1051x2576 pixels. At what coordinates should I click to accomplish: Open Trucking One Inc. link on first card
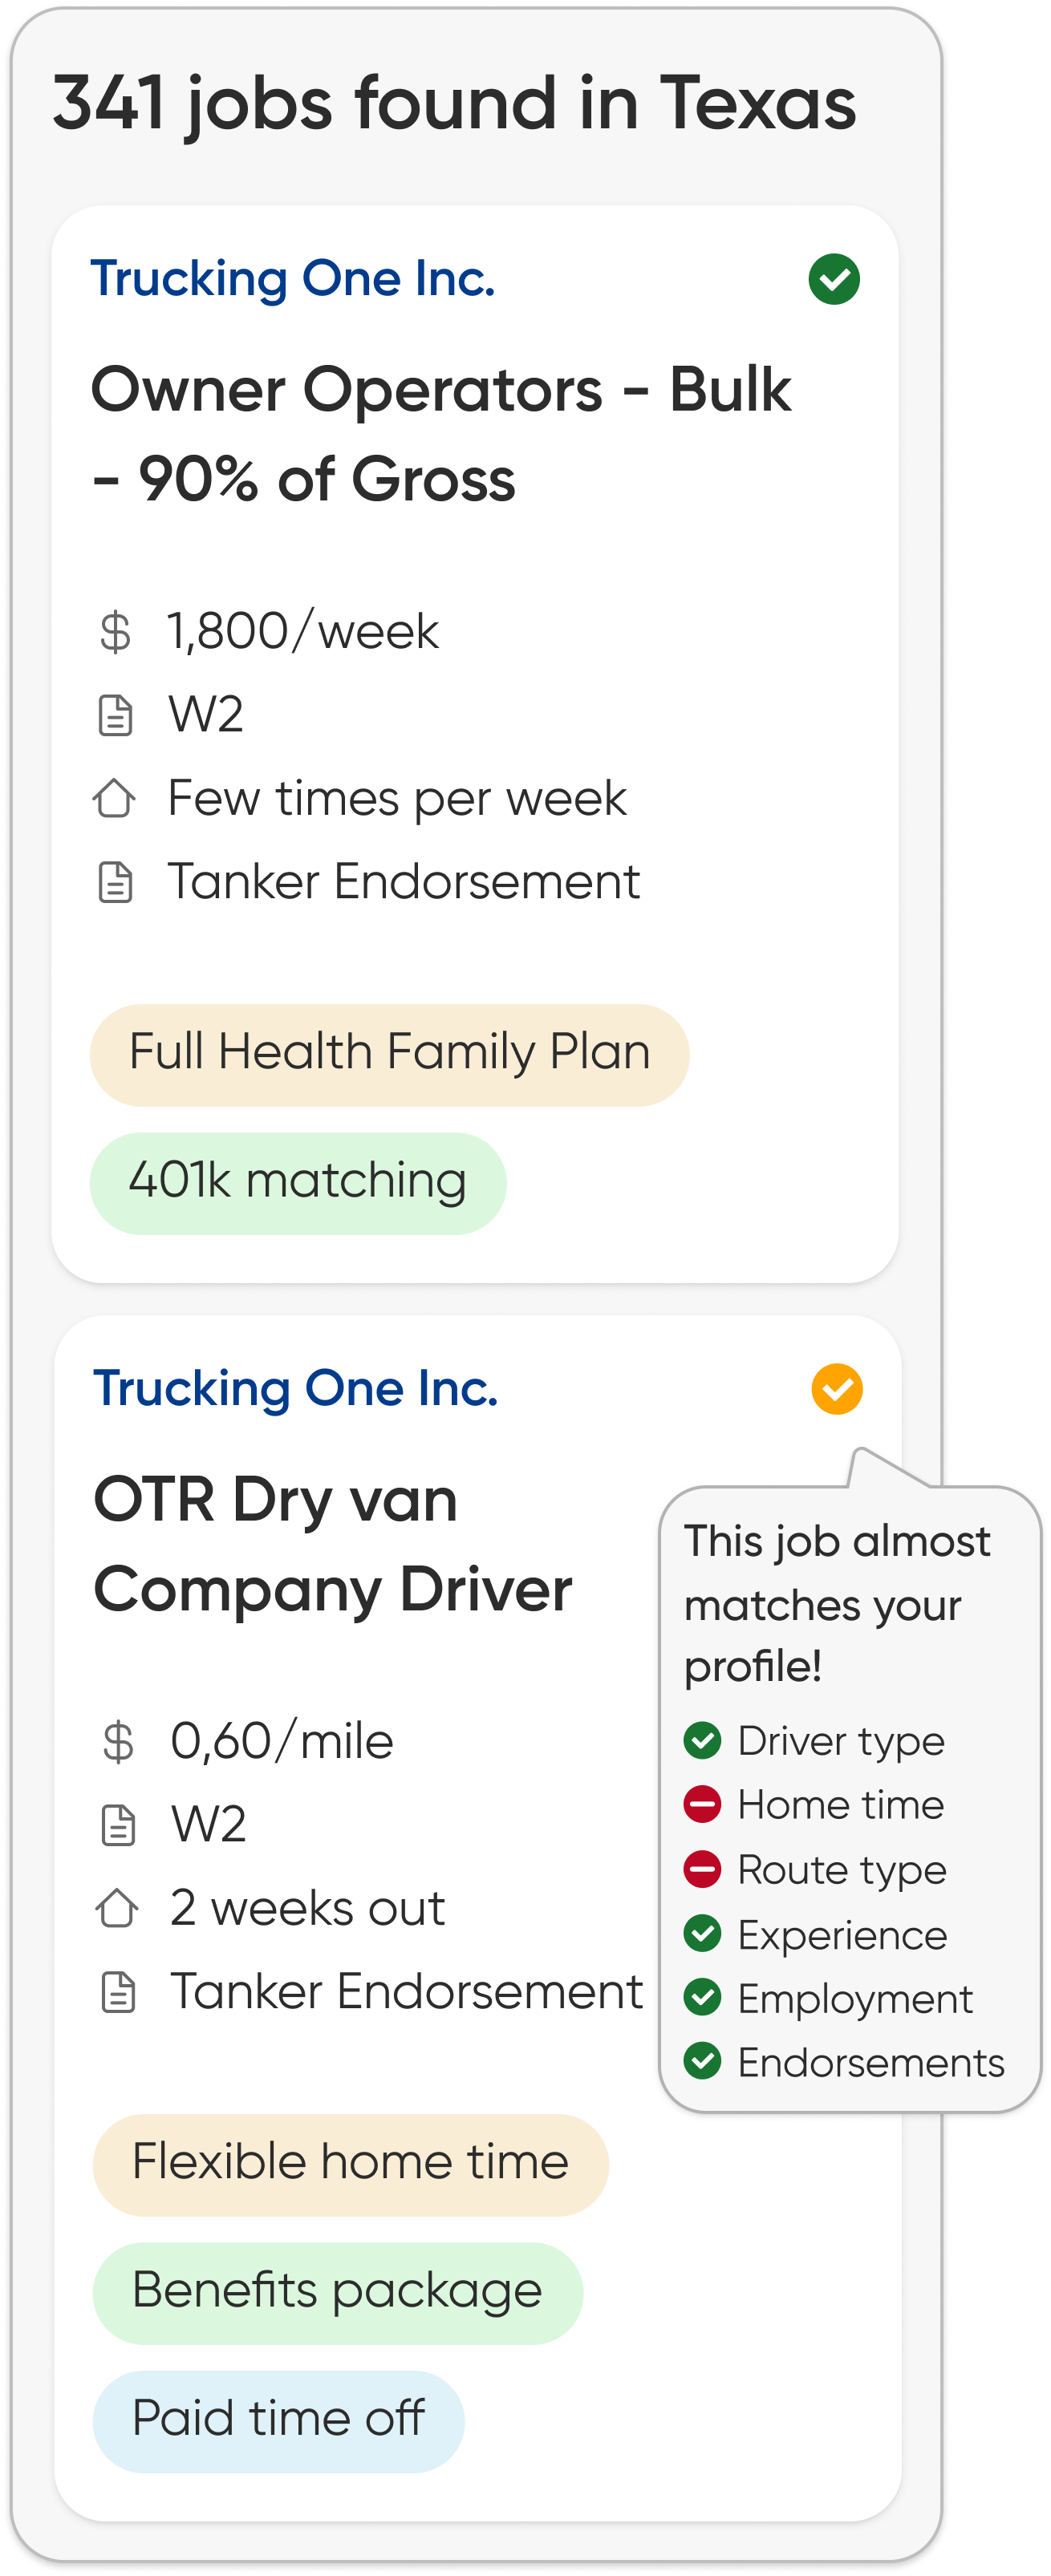tap(293, 278)
